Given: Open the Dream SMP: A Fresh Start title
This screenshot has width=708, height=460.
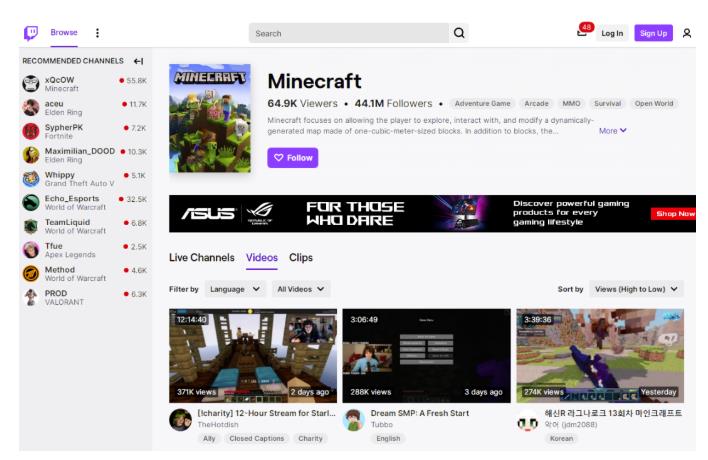Looking at the screenshot, I should pos(419,413).
